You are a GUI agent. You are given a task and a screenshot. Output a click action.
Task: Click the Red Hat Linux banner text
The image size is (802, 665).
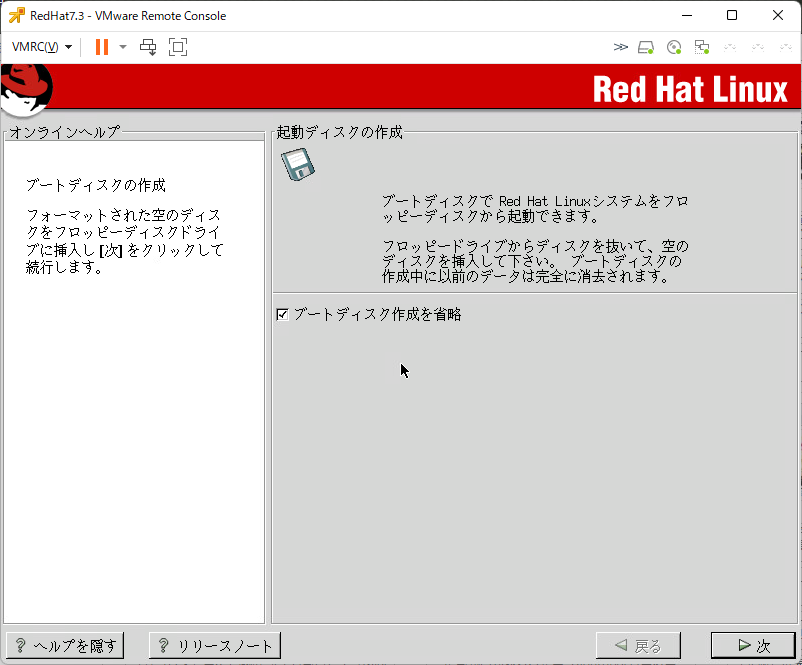690,89
